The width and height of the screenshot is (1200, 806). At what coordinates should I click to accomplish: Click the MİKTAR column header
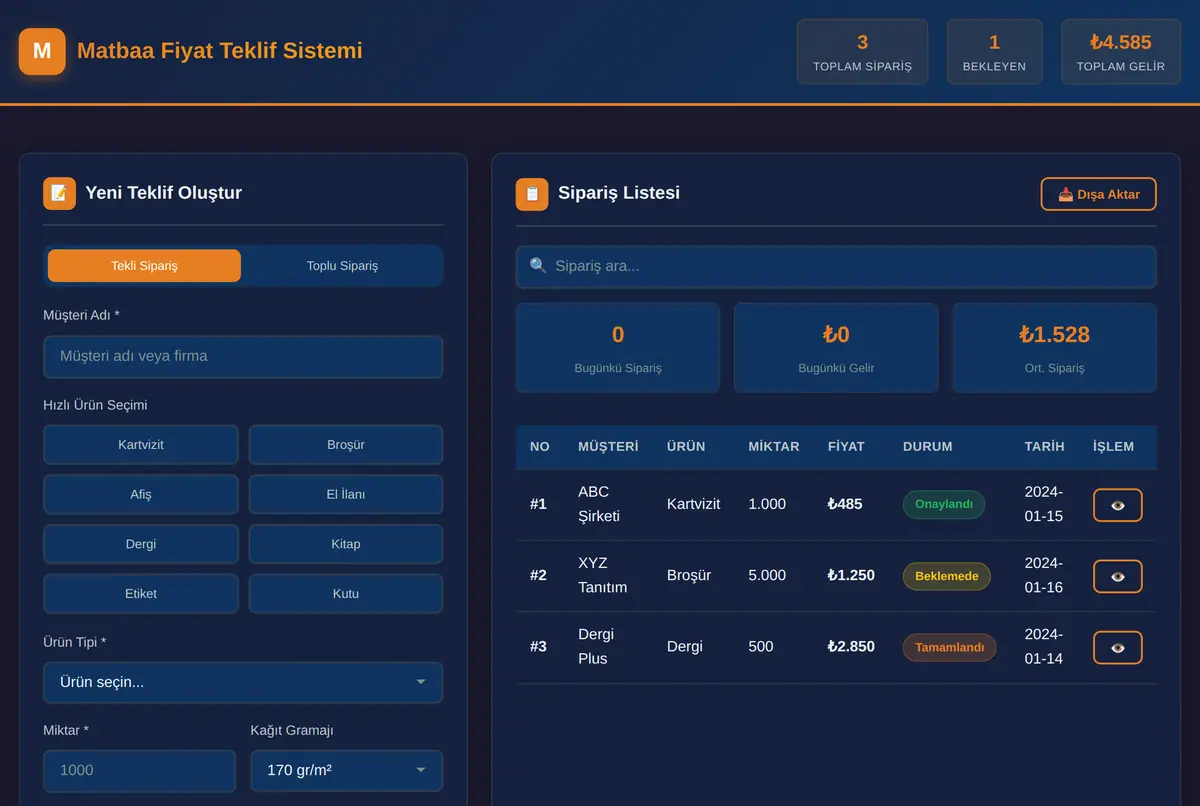tap(774, 447)
